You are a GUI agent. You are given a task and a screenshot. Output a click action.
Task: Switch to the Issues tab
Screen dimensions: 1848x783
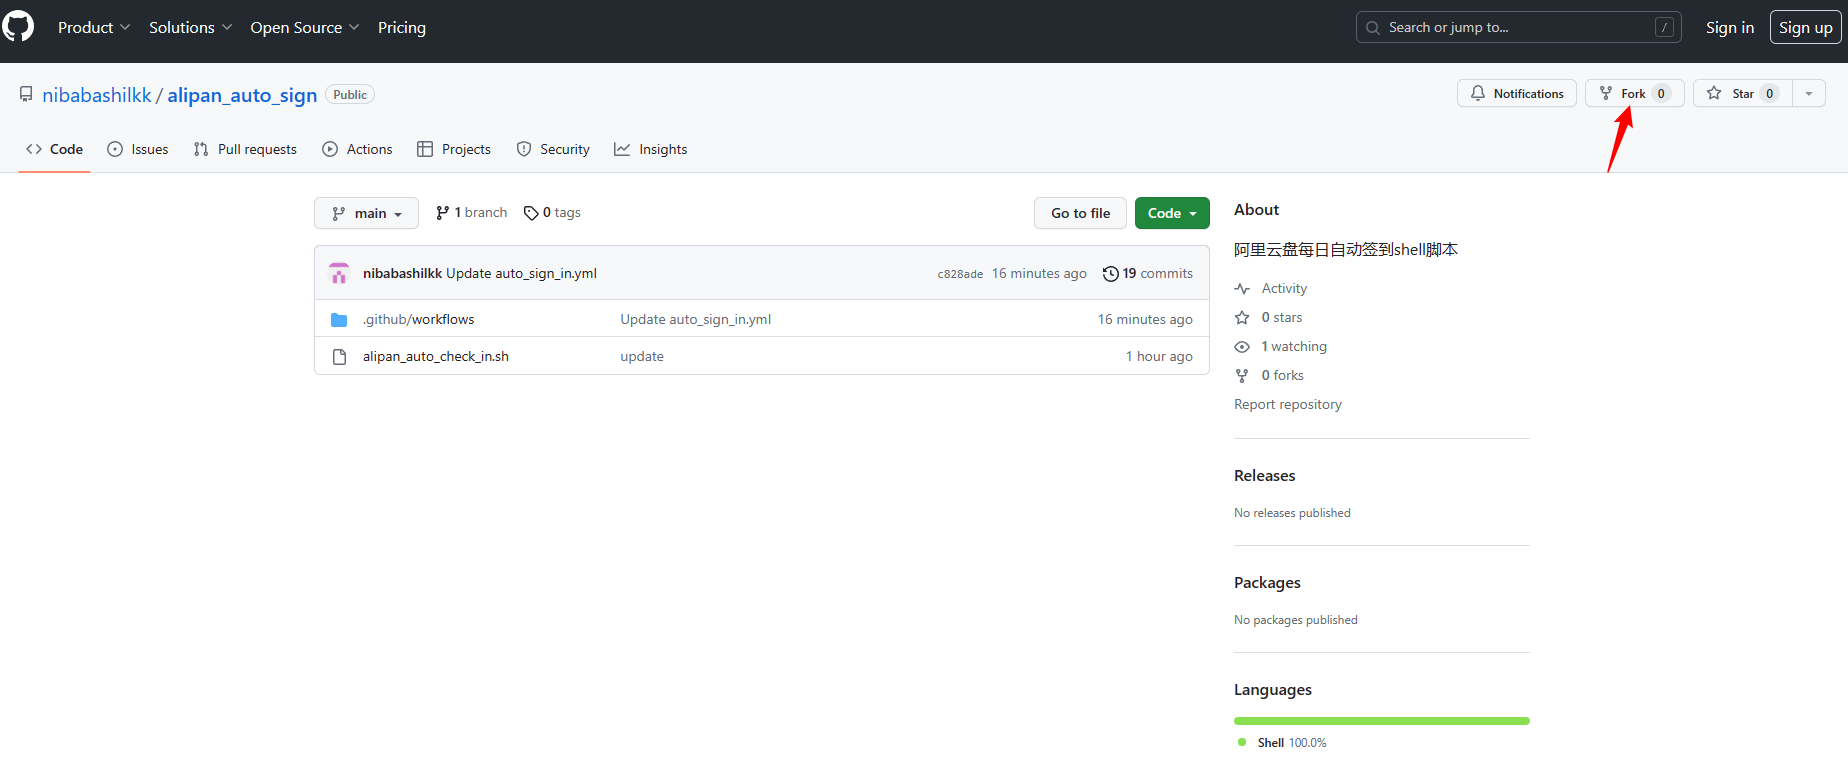138,149
